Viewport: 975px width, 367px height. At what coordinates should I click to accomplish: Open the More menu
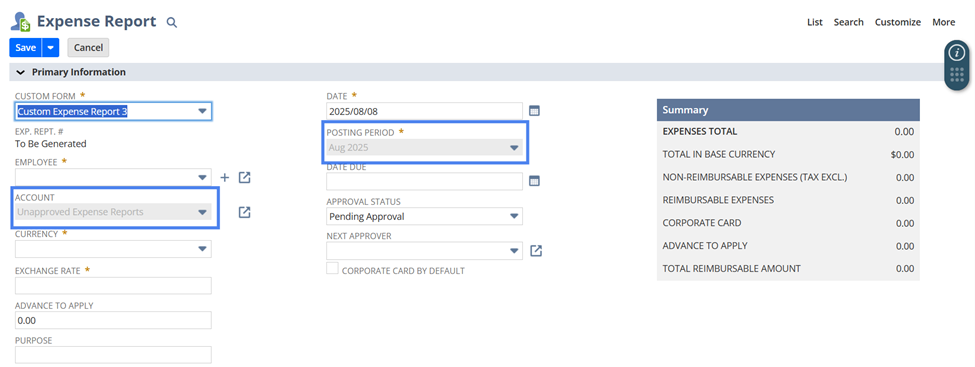(943, 22)
